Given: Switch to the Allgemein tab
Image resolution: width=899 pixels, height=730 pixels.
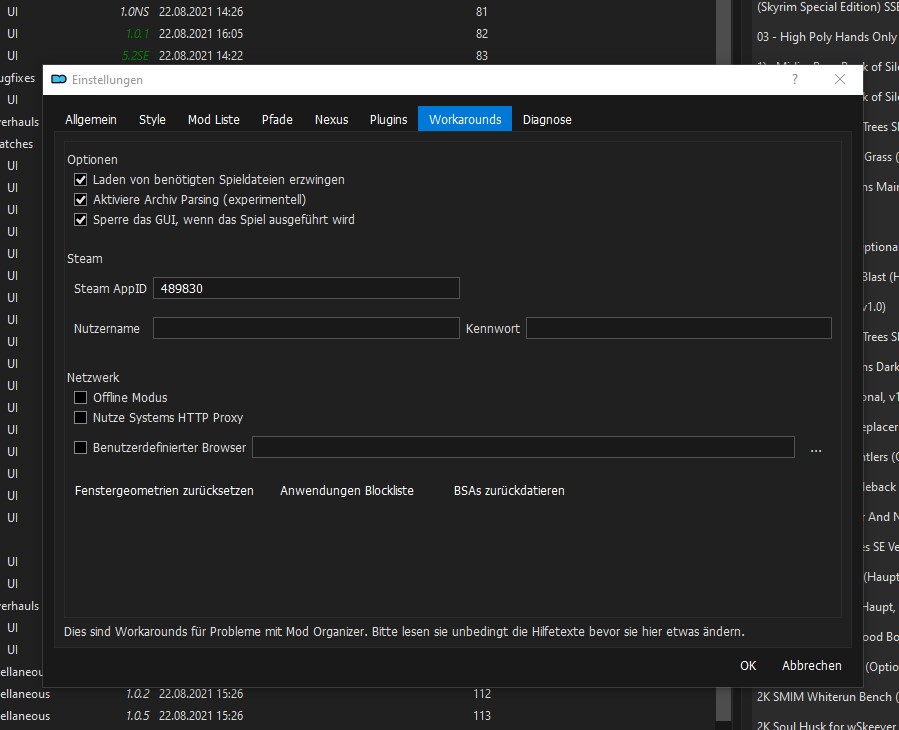Looking at the screenshot, I should point(91,119).
